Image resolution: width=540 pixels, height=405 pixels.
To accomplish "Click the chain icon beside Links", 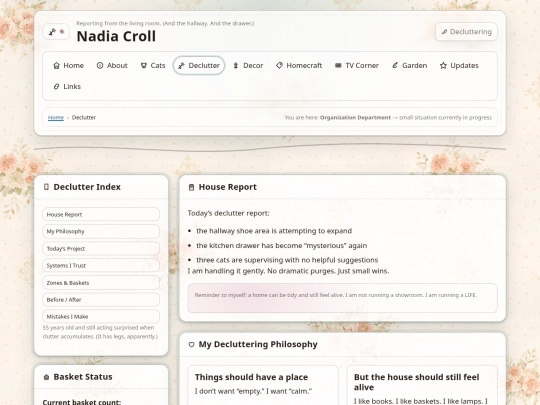I will click(56, 86).
